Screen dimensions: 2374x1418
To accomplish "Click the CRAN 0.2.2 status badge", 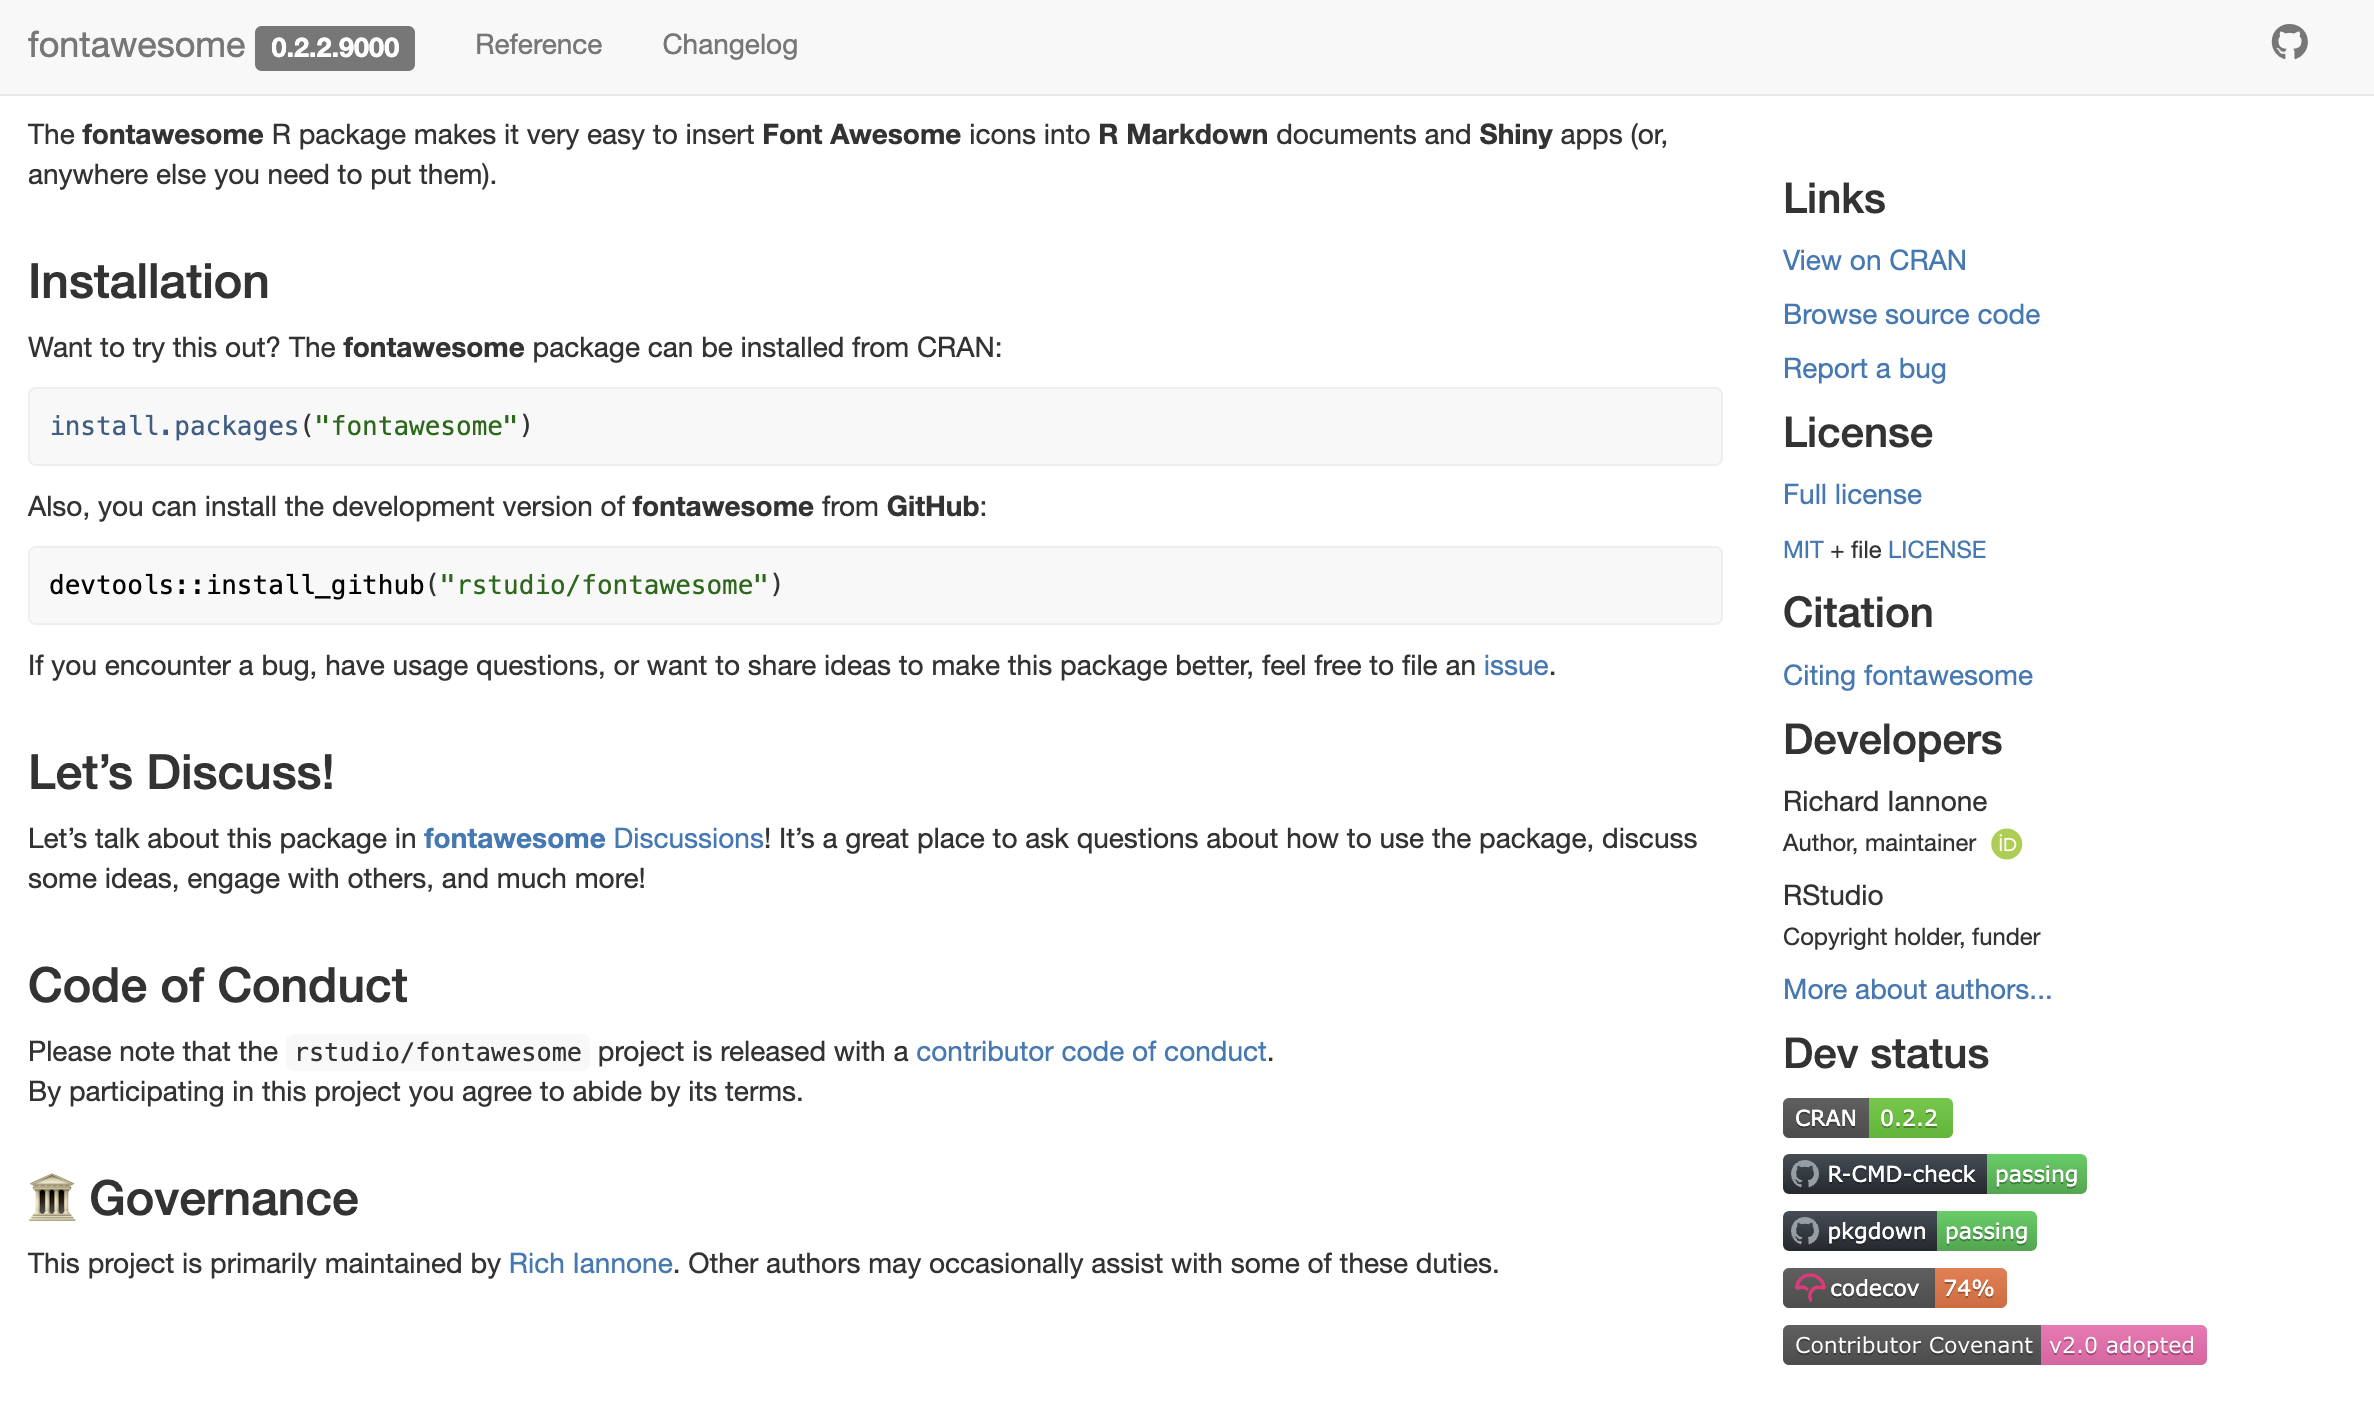I will click(1866, 1118).
